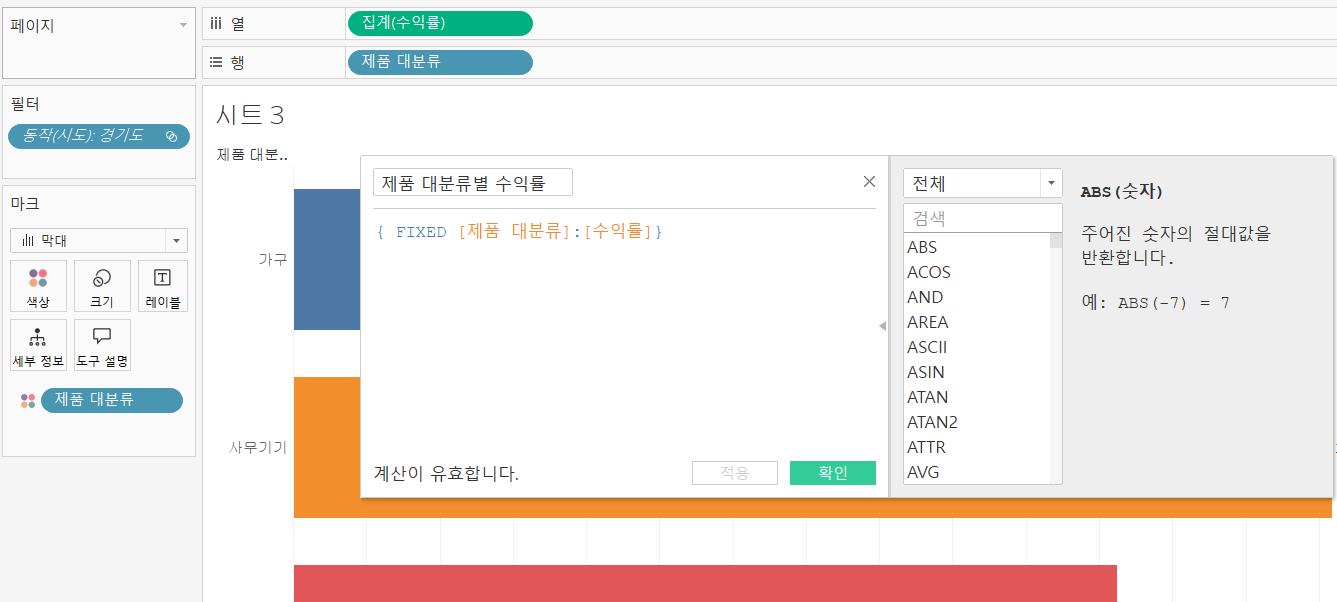Select the 동작(시도): 경기도 filter pill
The width and height of the screenshot is (1337, 602).
tap(99, 136)
